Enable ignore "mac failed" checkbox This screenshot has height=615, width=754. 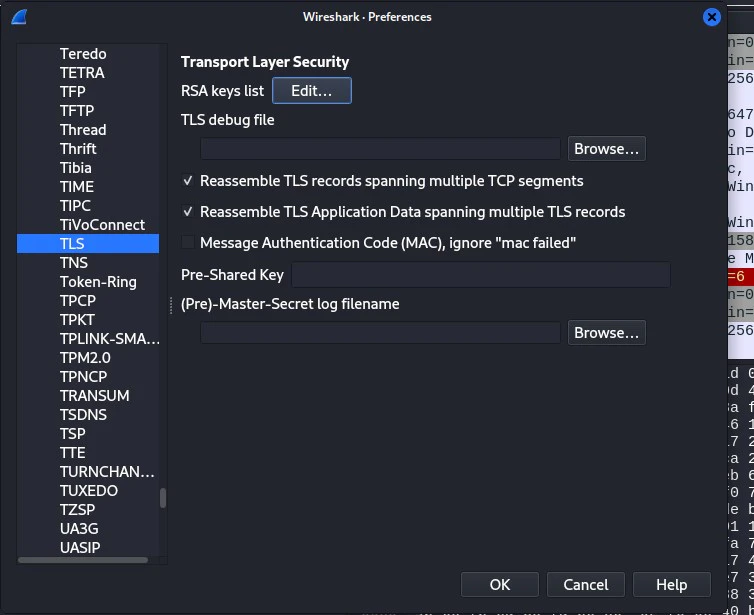click(x=188, y=242)
